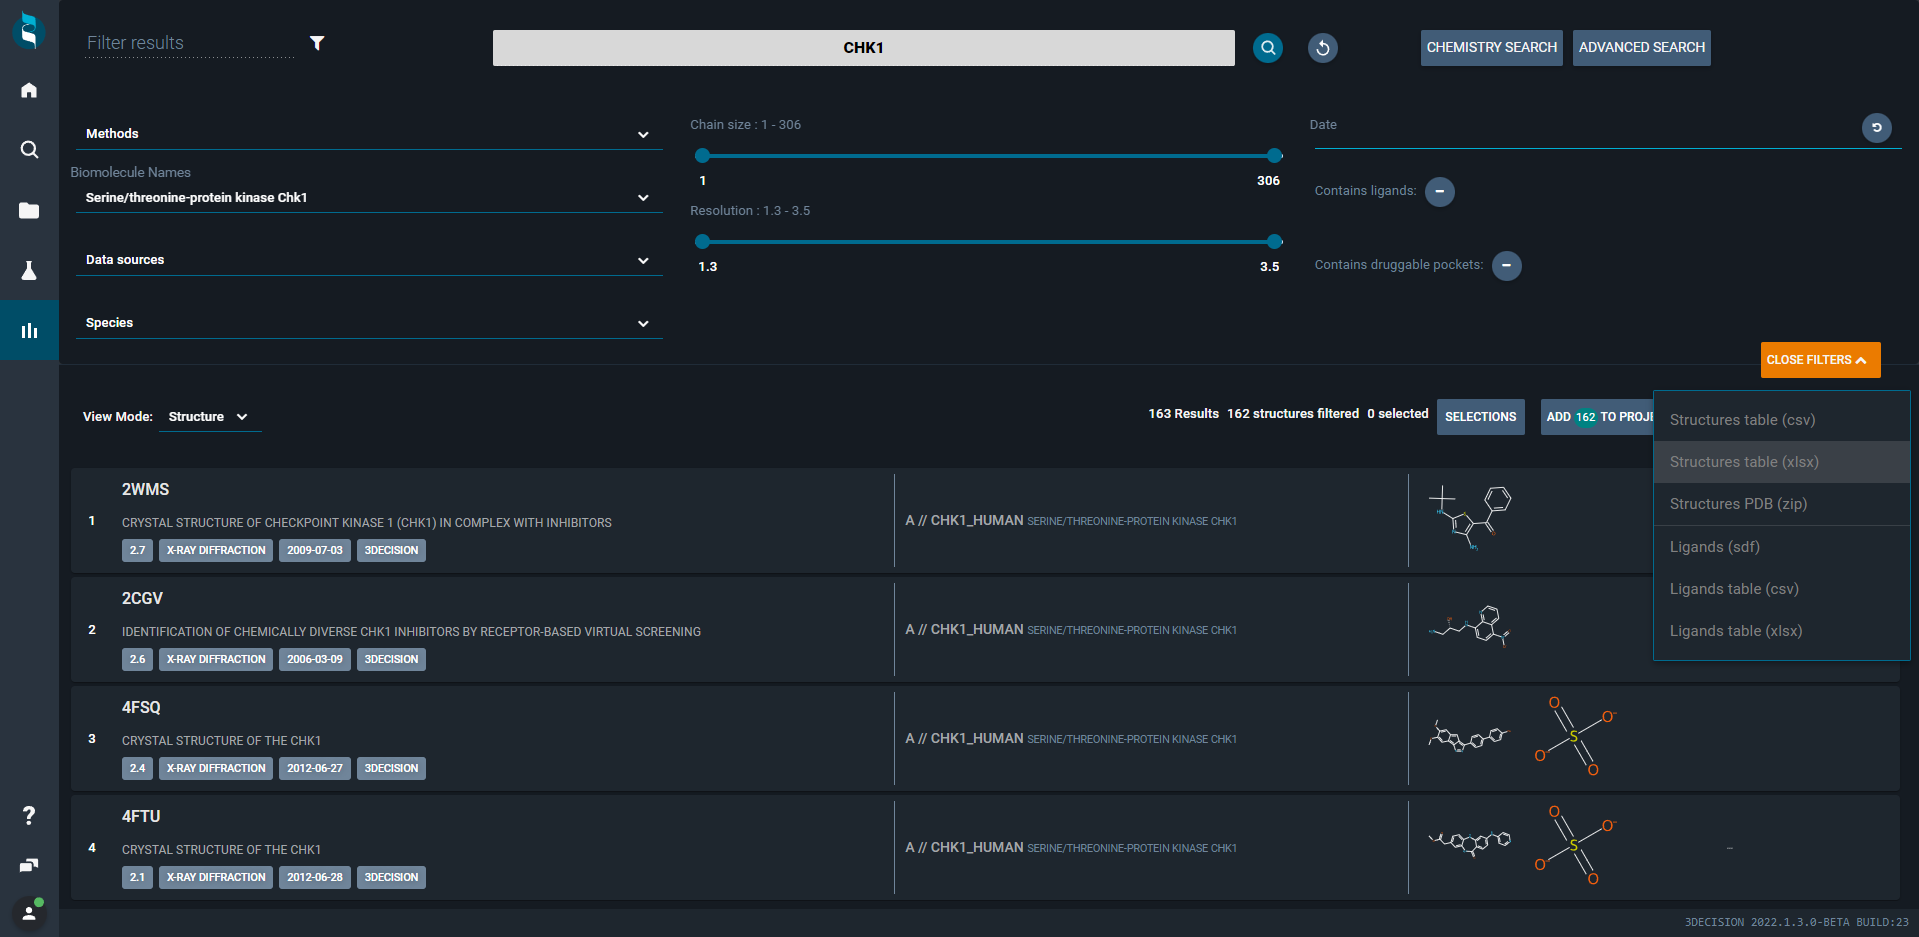
Task: Click CHK1_HUMAN chain in 2WMS row
Action: click(976, 521)
